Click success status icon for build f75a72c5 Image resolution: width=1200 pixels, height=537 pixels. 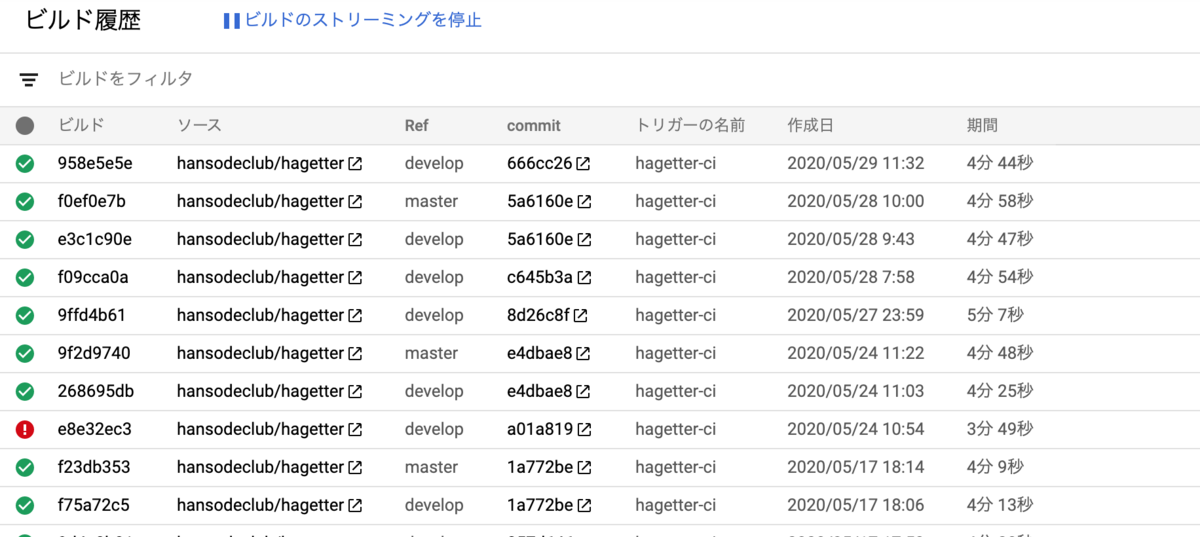click(x=25, y=505)
